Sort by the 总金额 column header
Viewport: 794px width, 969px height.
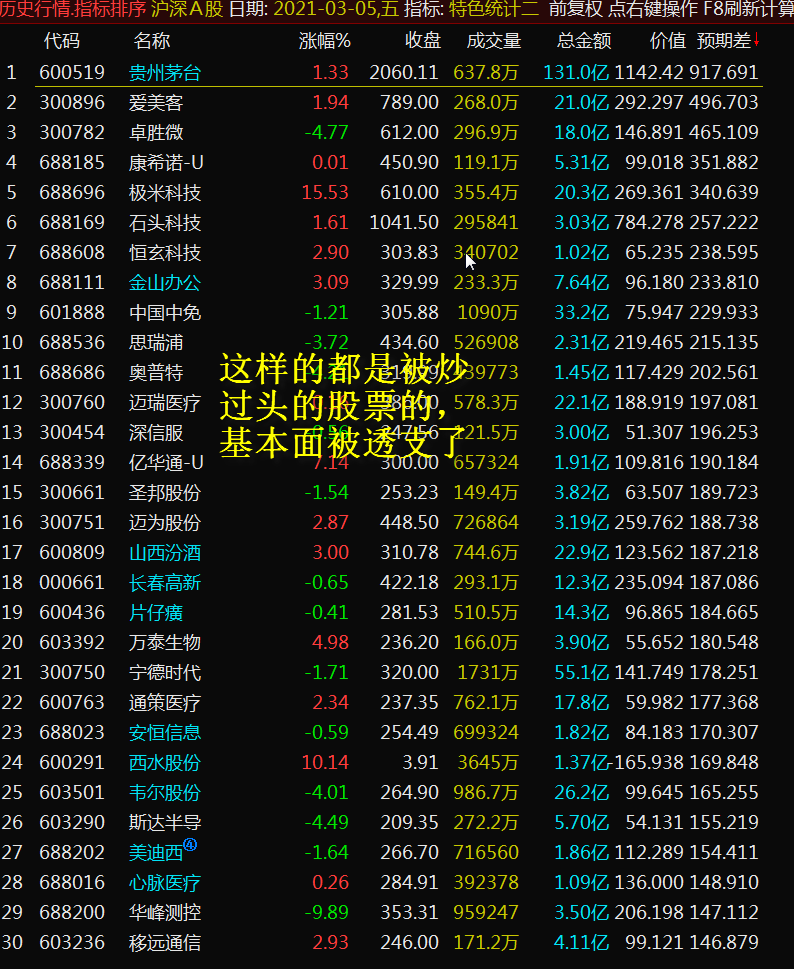584,41
